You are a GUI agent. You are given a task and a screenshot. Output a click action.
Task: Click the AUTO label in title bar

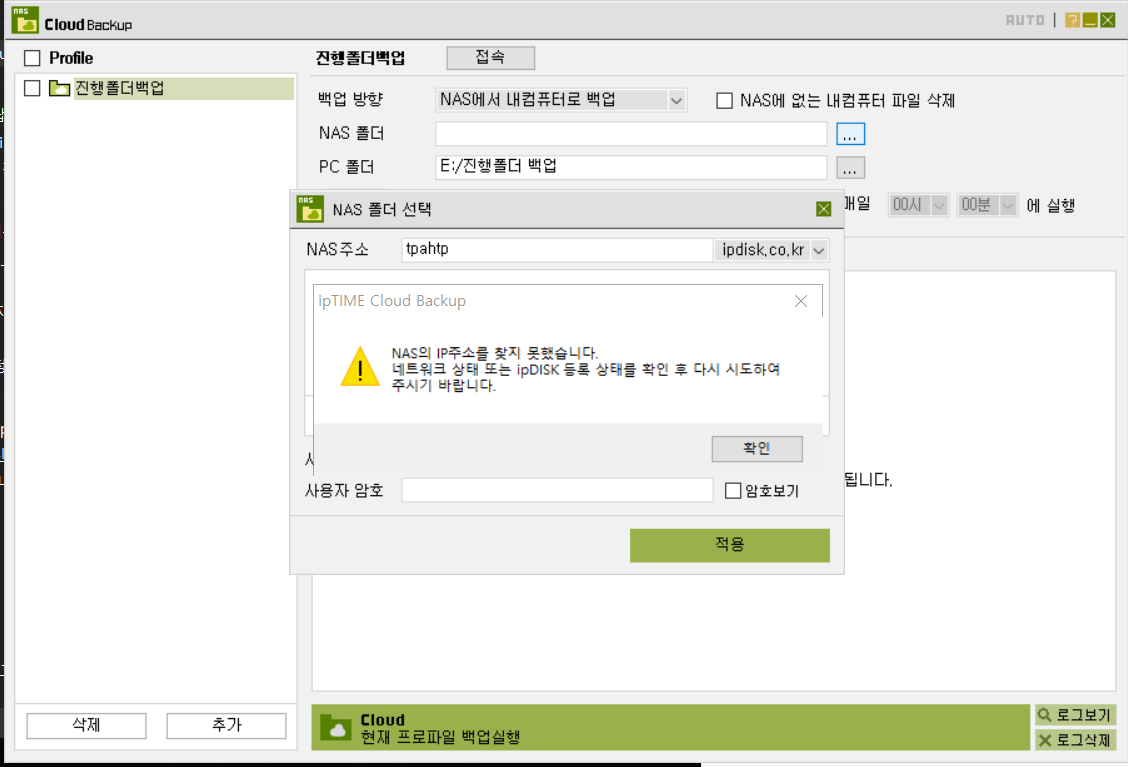[1025, 20]
